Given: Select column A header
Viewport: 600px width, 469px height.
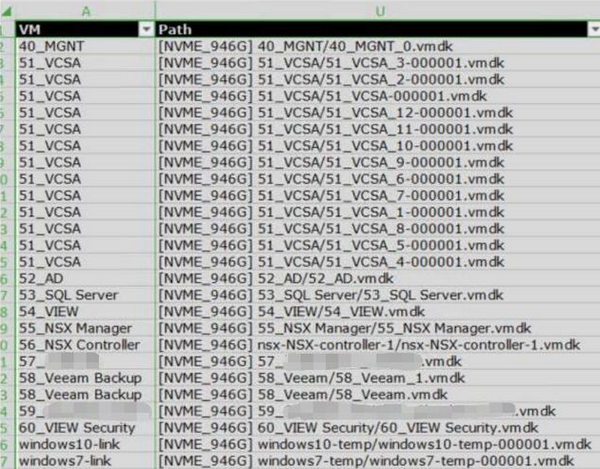Looking at the screenshot, I should (86, 11).
